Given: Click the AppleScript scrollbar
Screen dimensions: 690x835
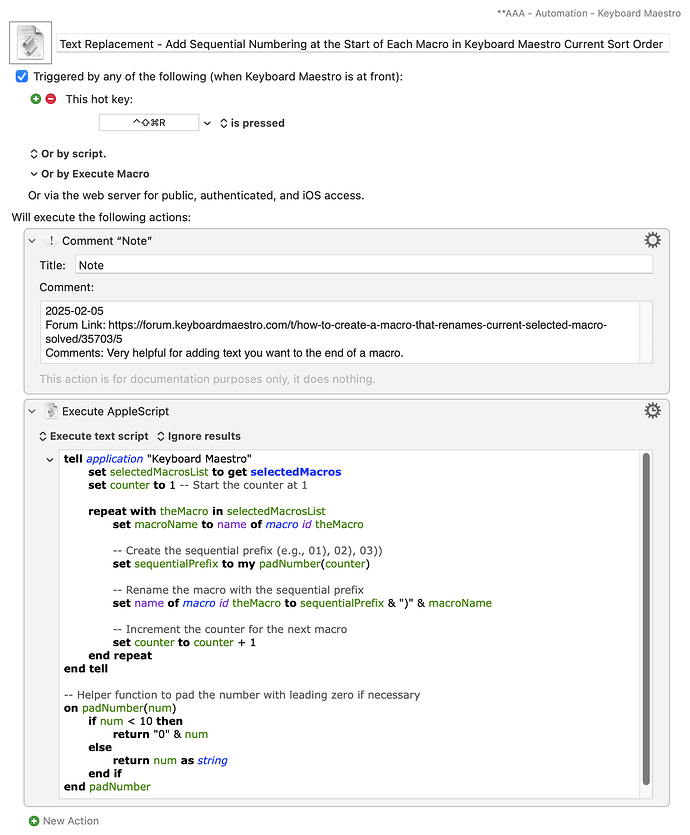Looking at the screenshot, I should tap(646, 619).
